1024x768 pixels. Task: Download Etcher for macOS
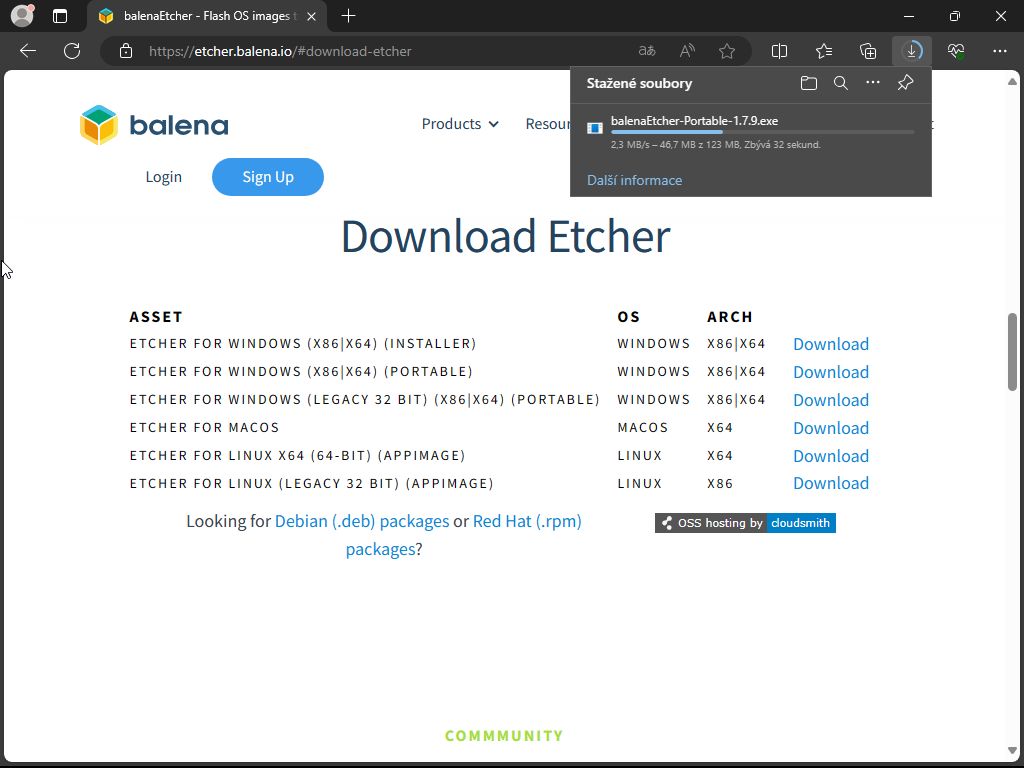tap(830, 428)
